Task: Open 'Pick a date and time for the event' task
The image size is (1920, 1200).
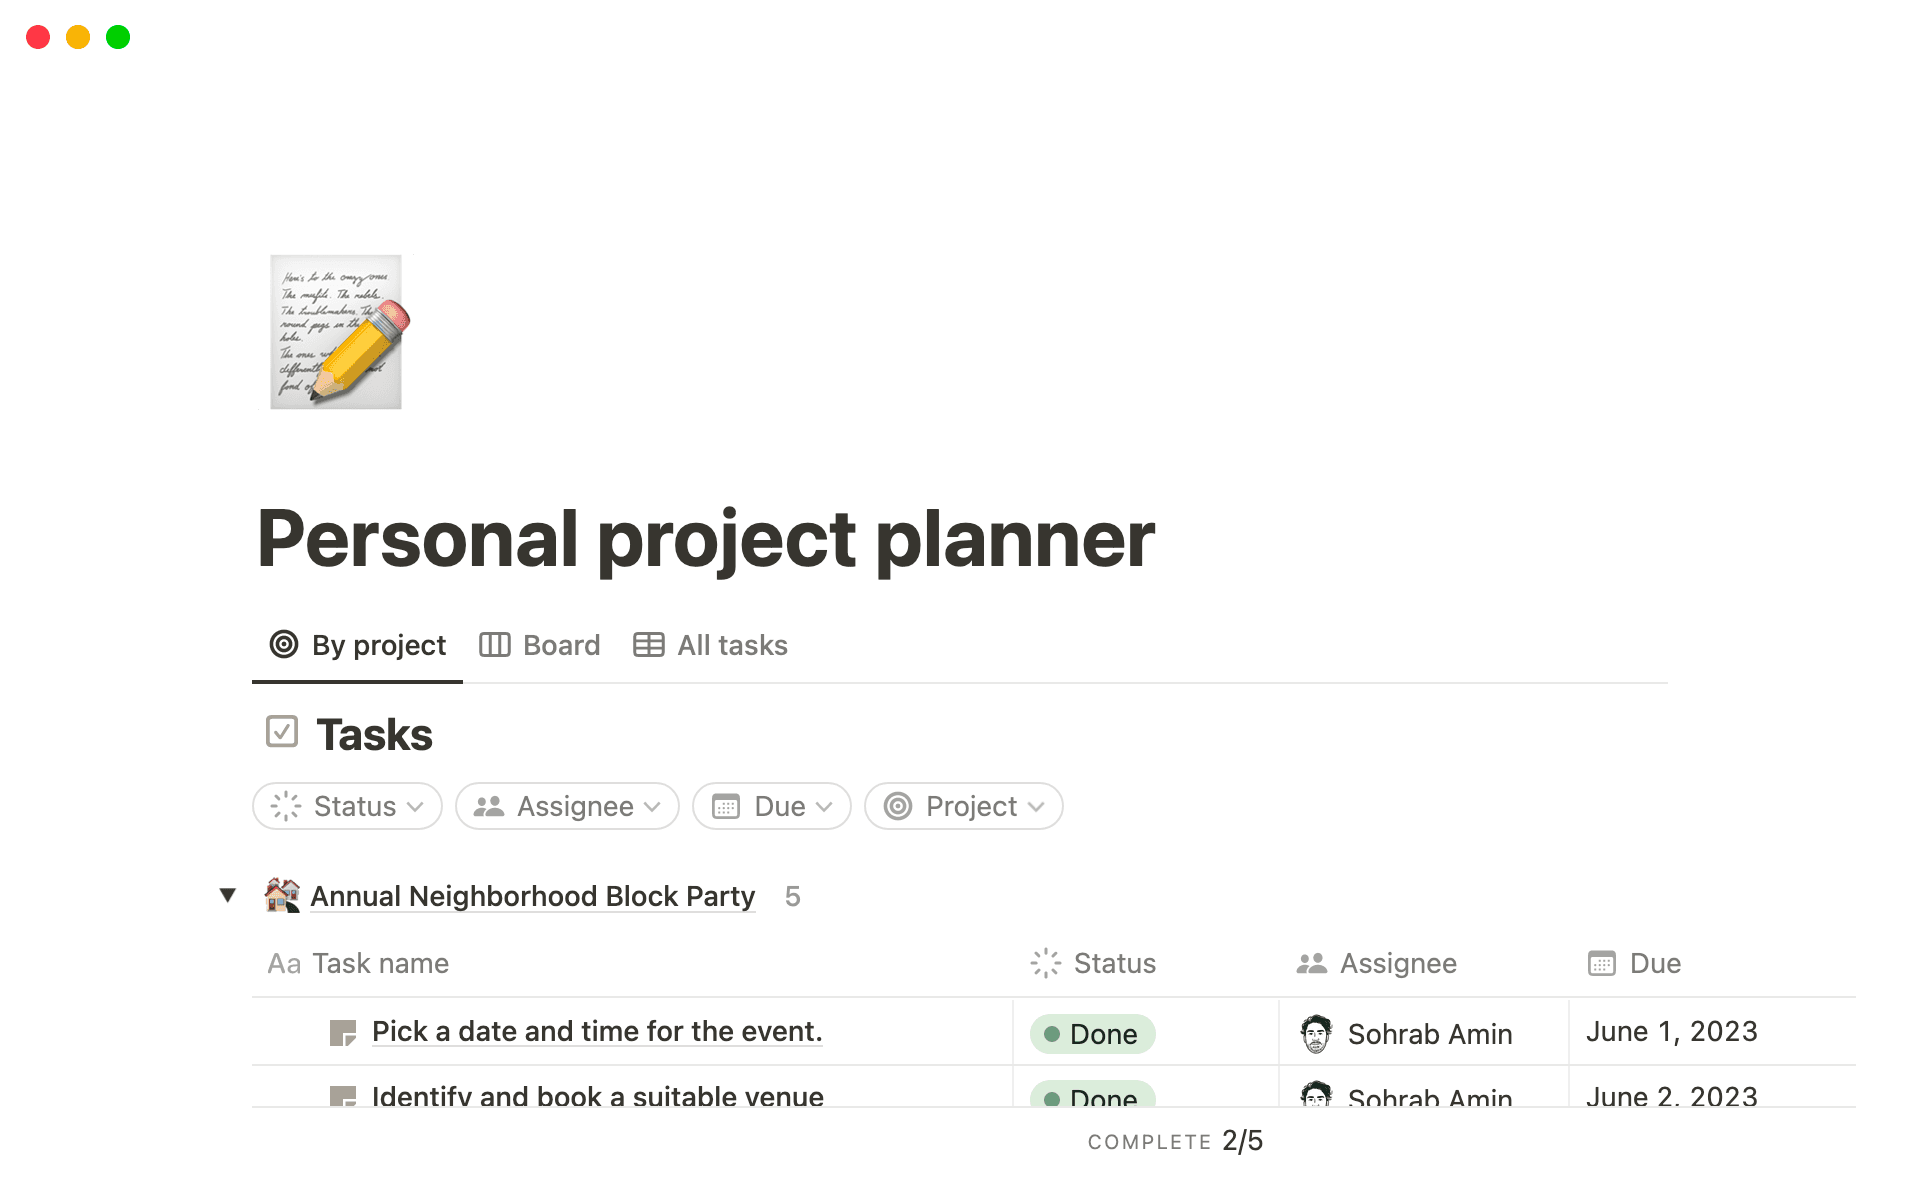Action: tap(596, 1032)
